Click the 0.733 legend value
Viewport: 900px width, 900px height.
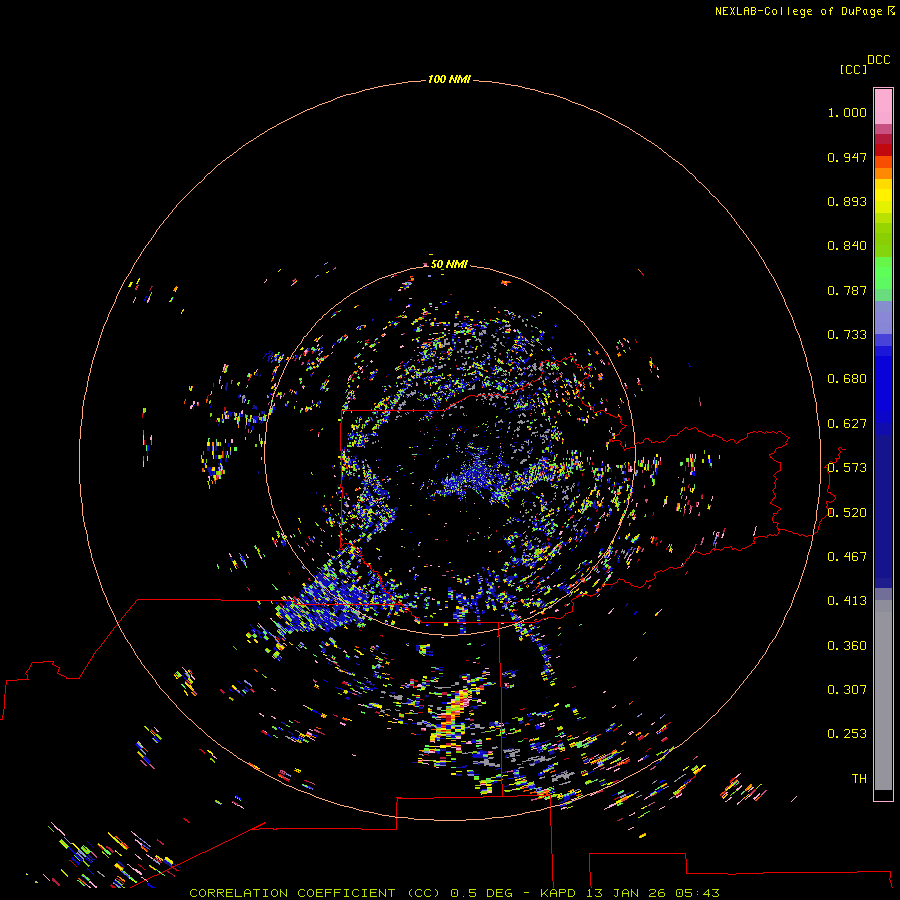point(847,335)
